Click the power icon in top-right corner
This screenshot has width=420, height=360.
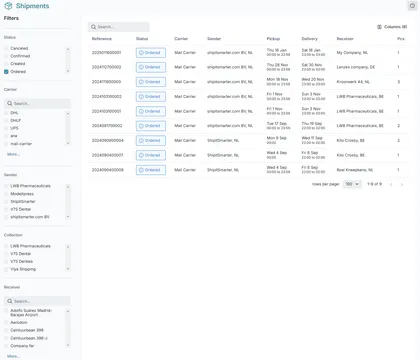point(412,6)
